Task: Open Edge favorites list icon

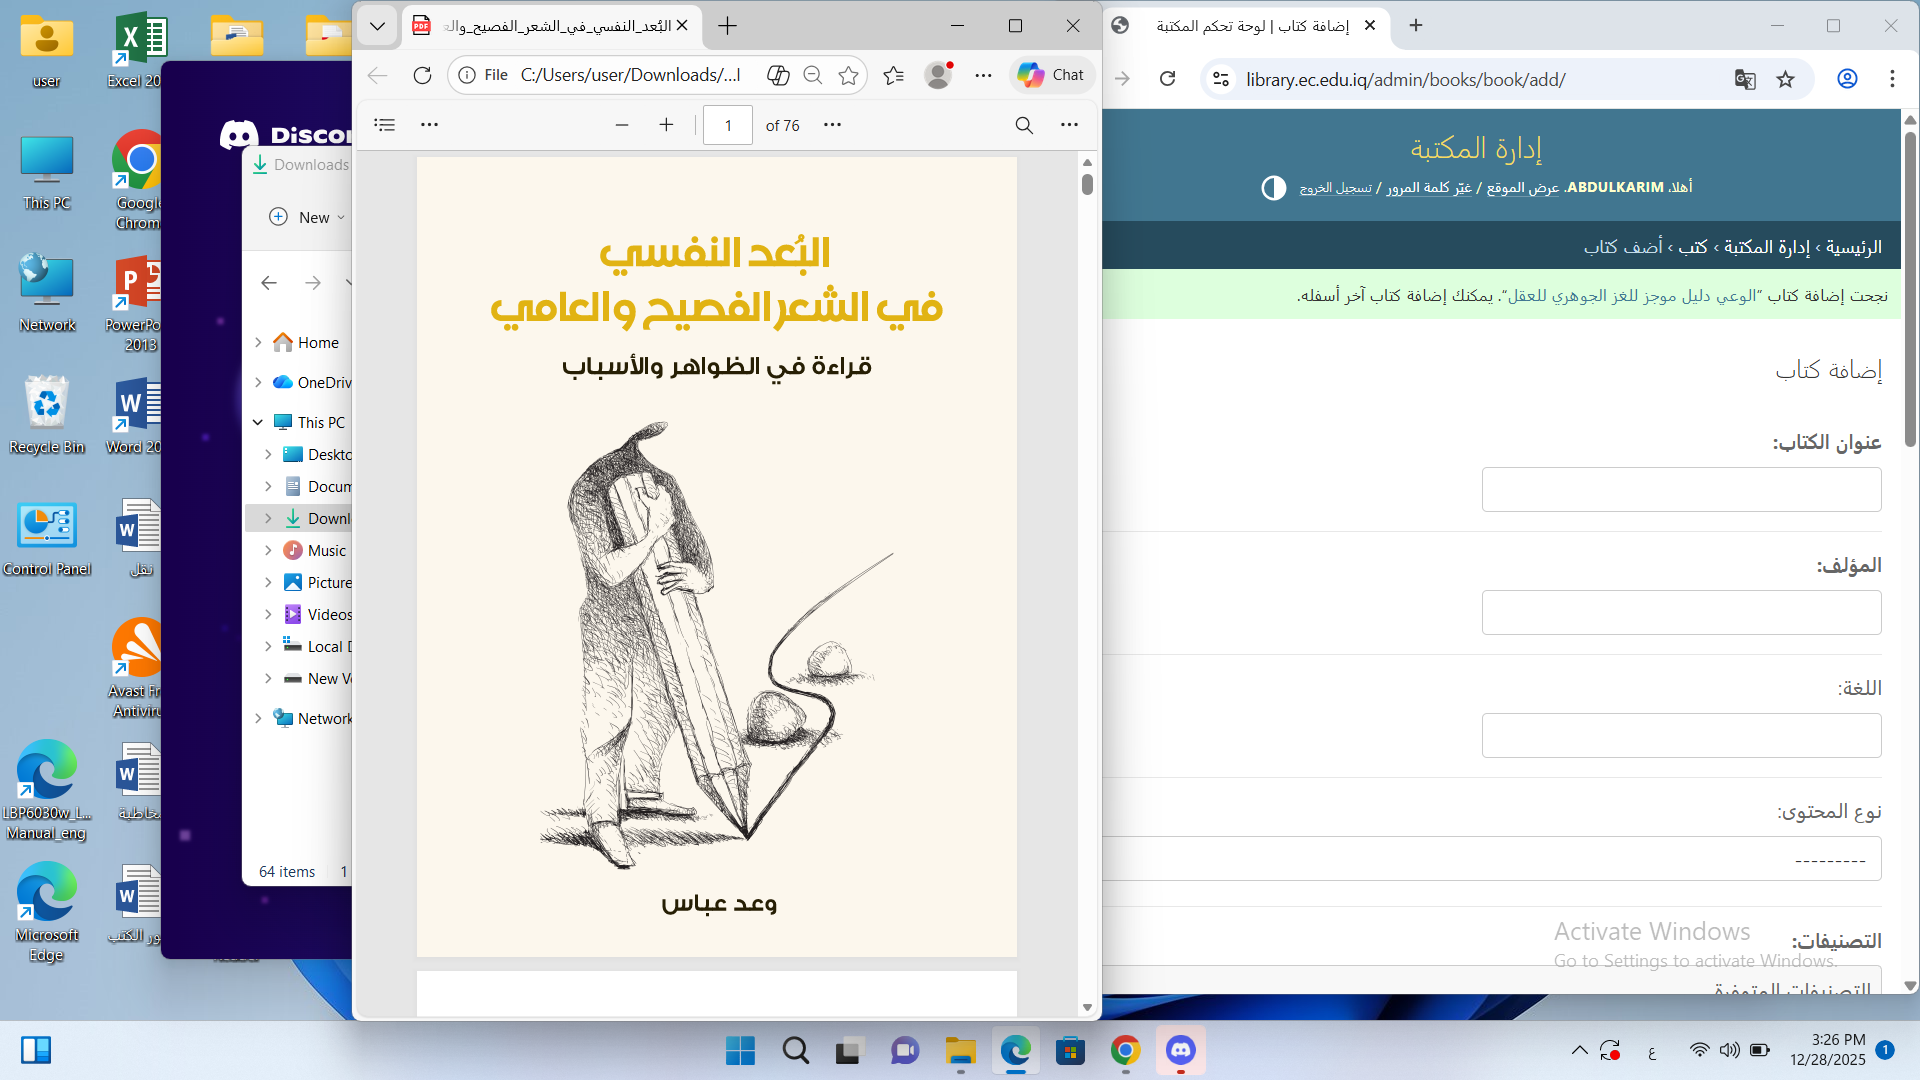Action: (x=894, y=75)
